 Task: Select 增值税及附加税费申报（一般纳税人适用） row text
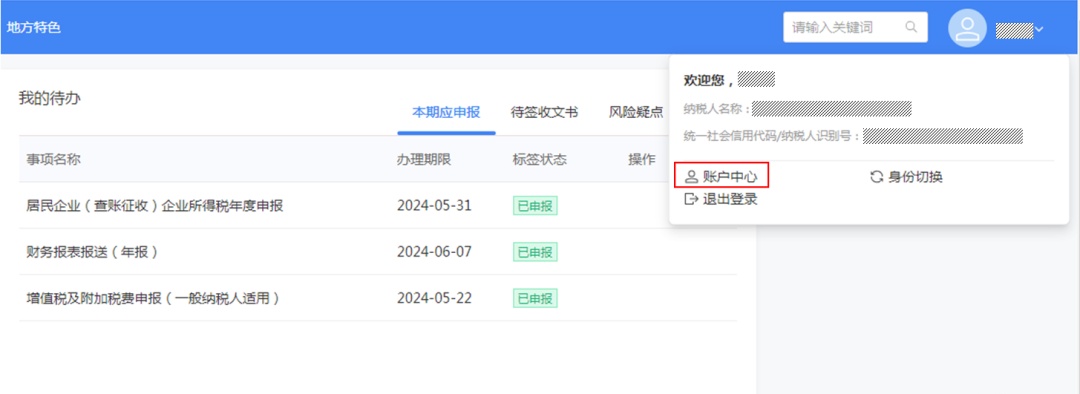click(x=154, y=298)
